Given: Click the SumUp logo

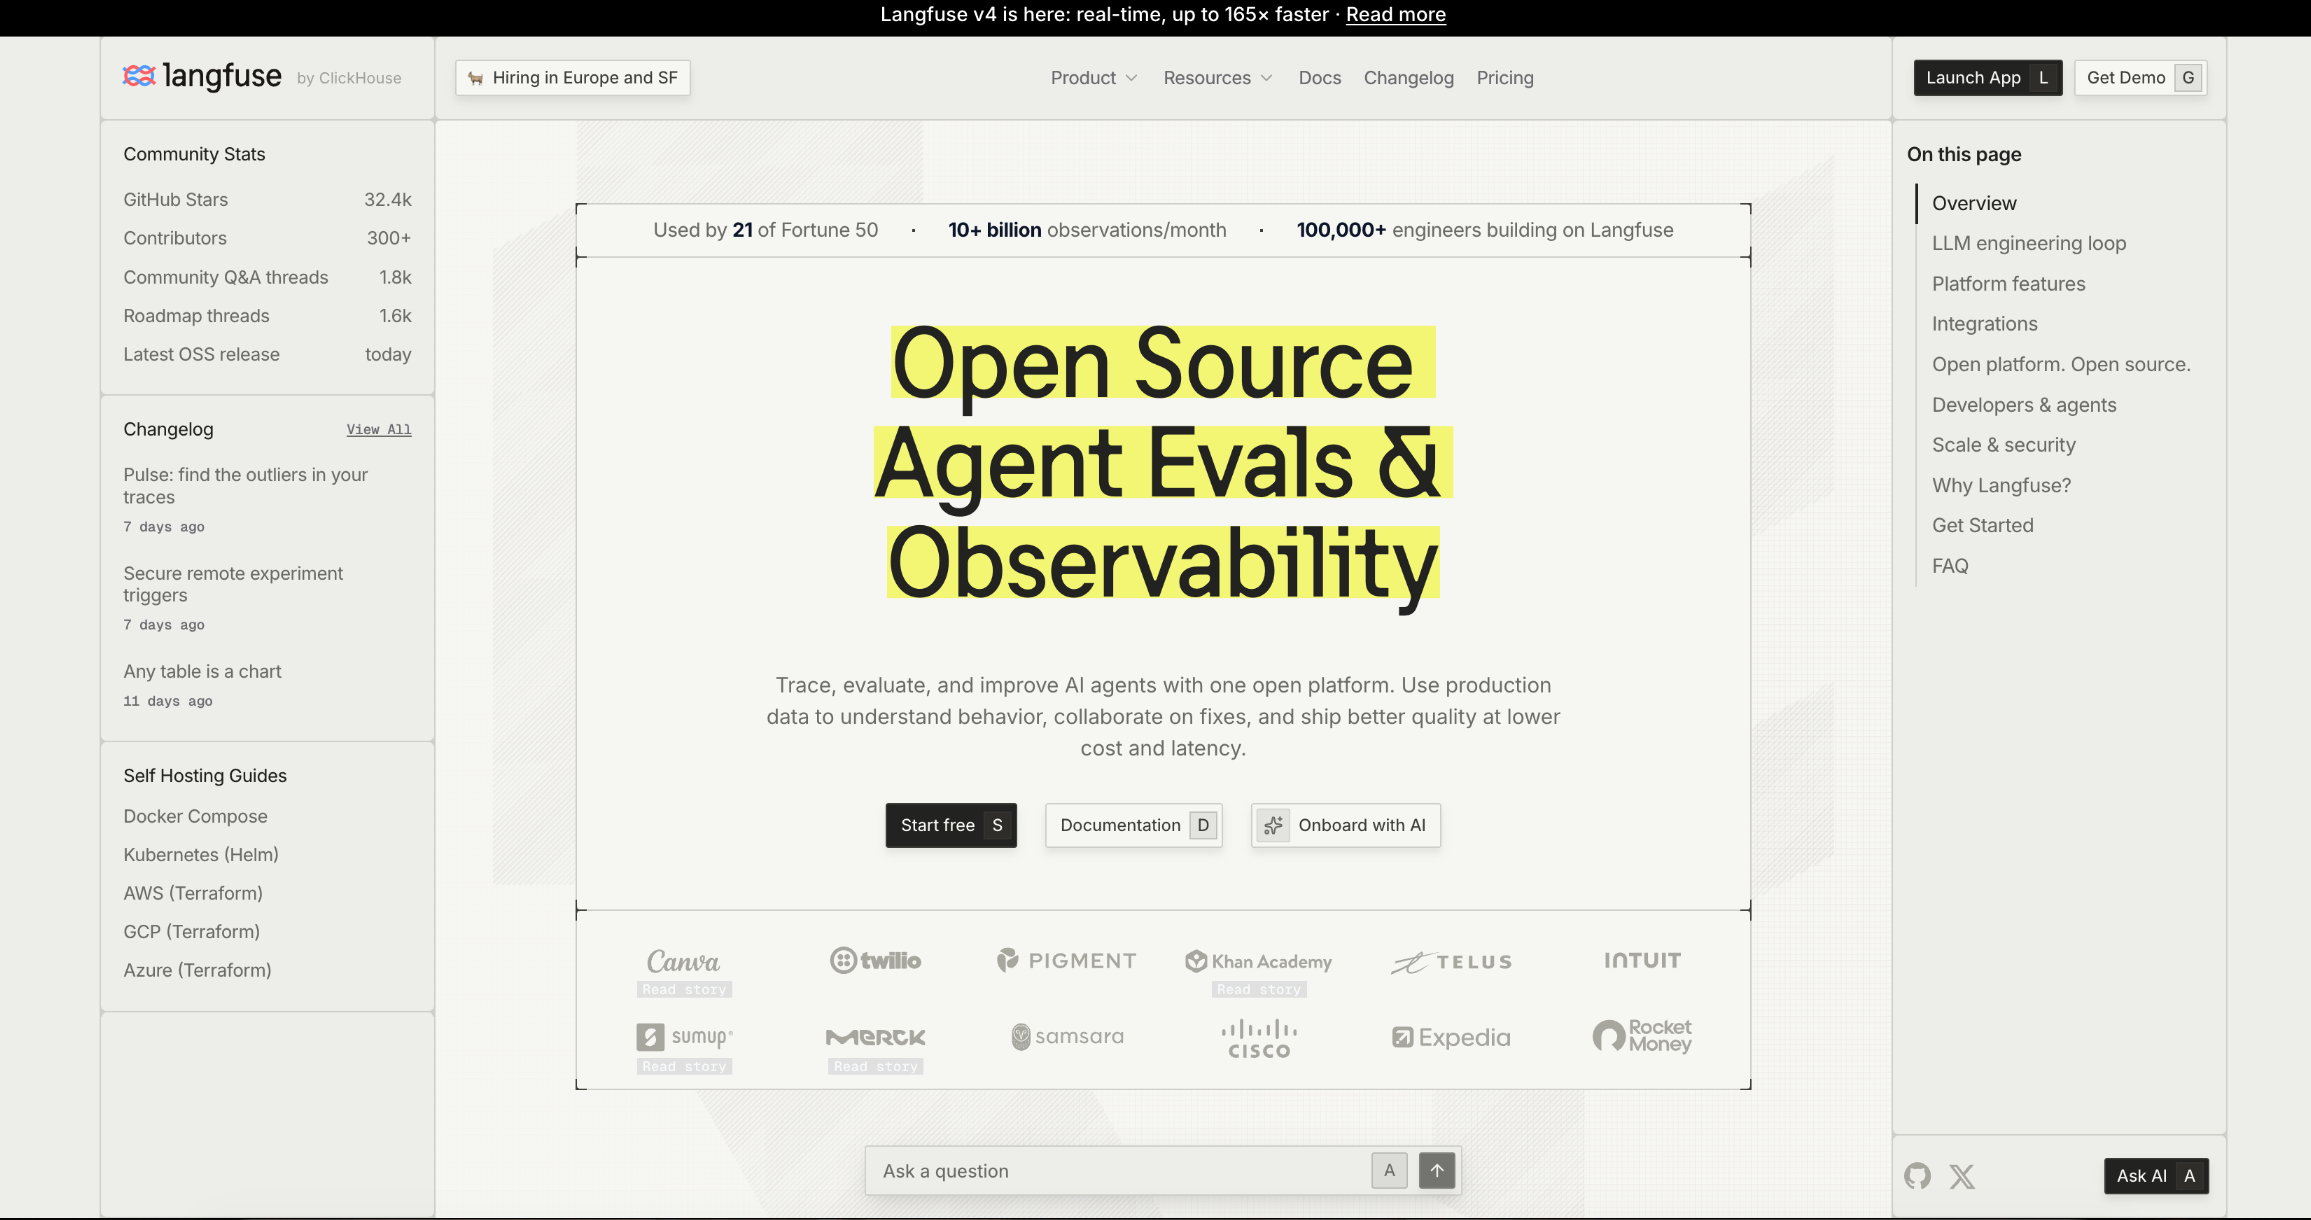Looking at the screenshot, I should (684, 1036).
